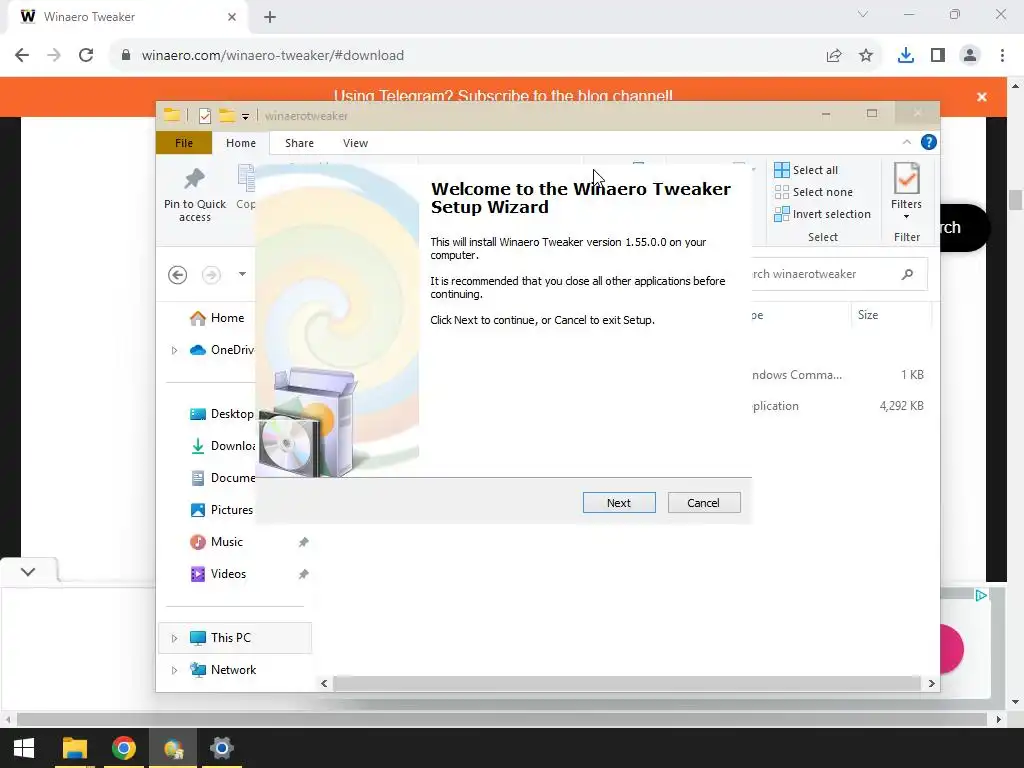
Task: Open Chrome downloads icon
Action: click(x=905, y=56)
